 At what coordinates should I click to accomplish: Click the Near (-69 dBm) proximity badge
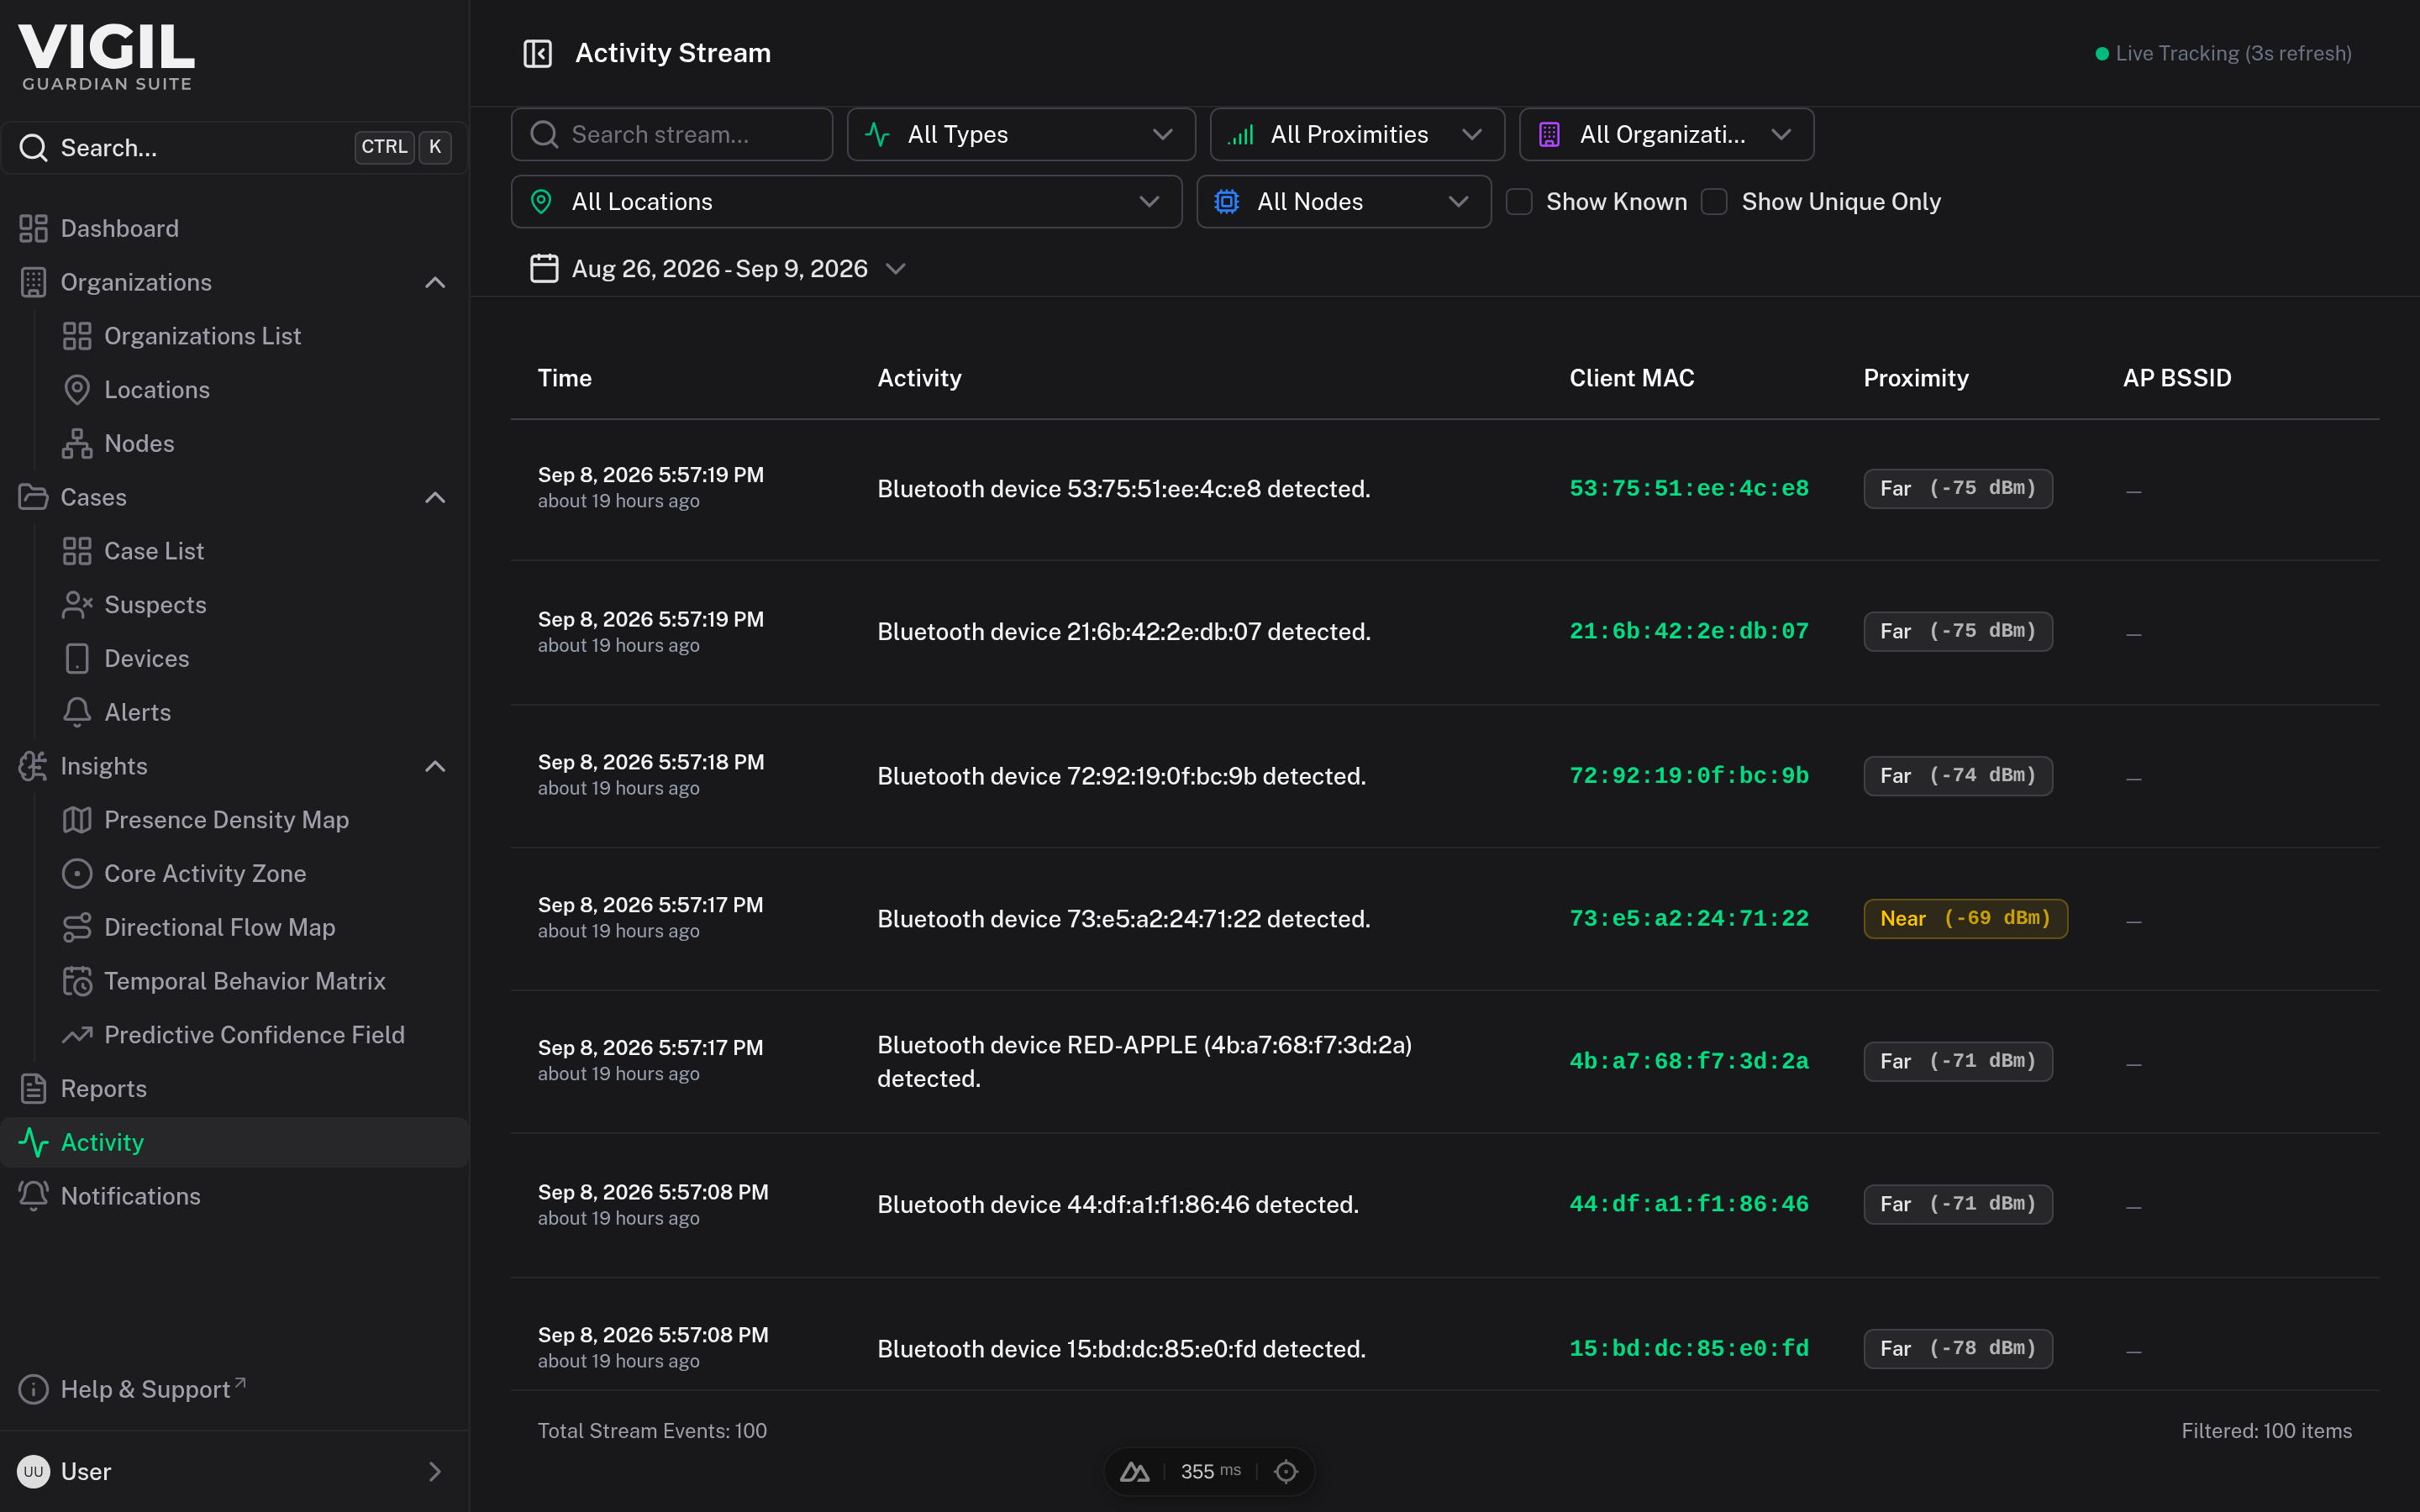coord(1965,918)
